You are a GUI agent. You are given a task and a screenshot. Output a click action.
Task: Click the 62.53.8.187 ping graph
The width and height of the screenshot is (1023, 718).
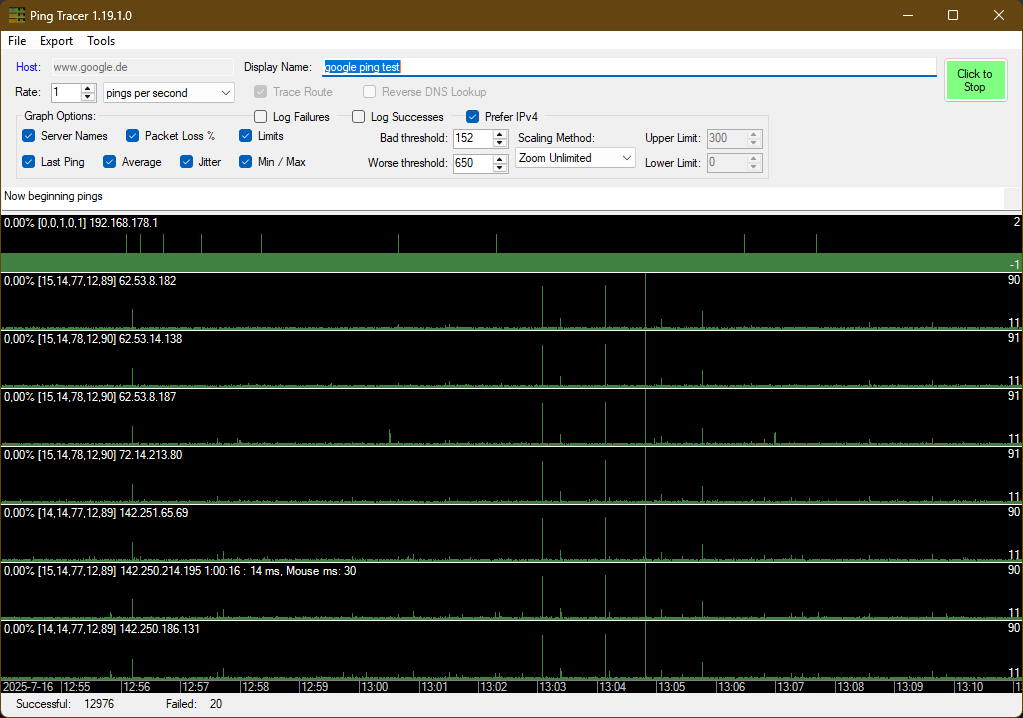pos(512,417)
